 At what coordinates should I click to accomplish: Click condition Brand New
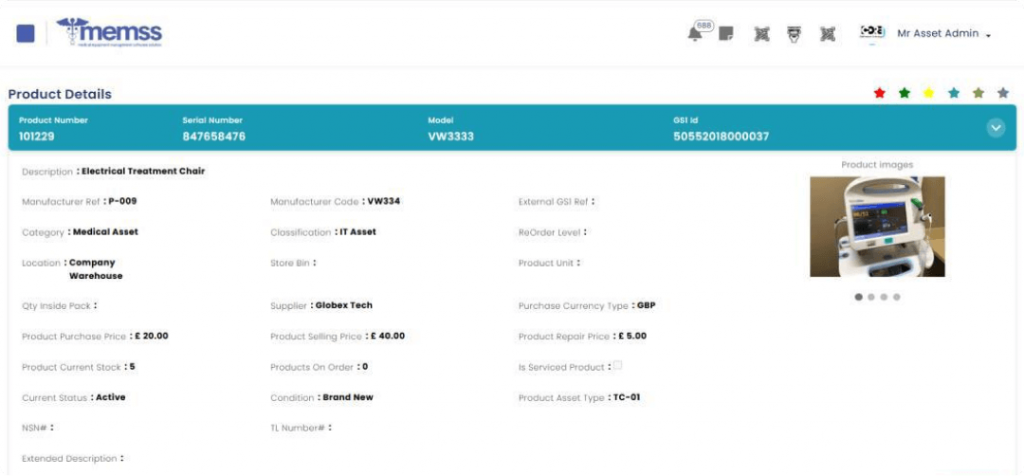tap(348, 397)
